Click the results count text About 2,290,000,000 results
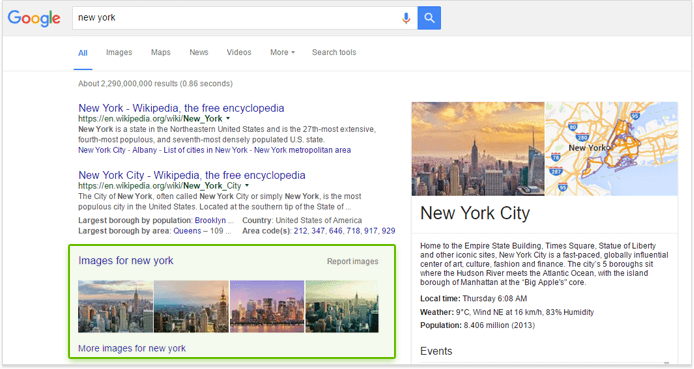 pyautogui.click(x=128, y=84)
